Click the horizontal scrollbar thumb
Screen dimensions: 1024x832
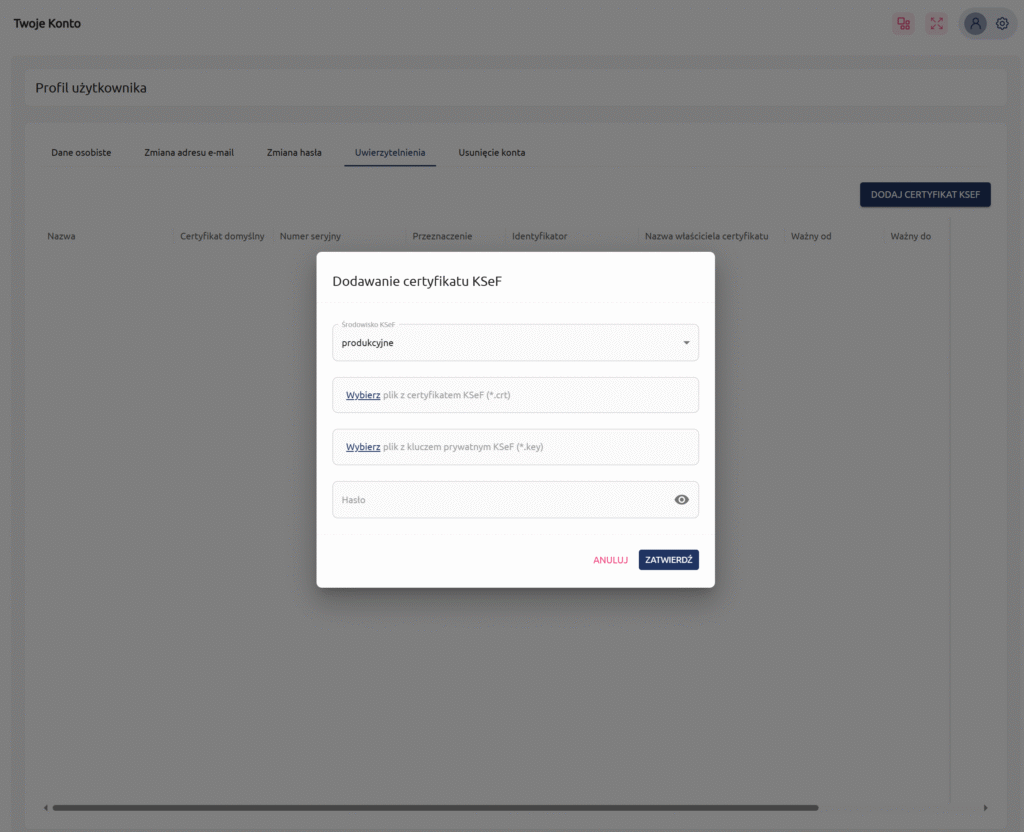435,808
